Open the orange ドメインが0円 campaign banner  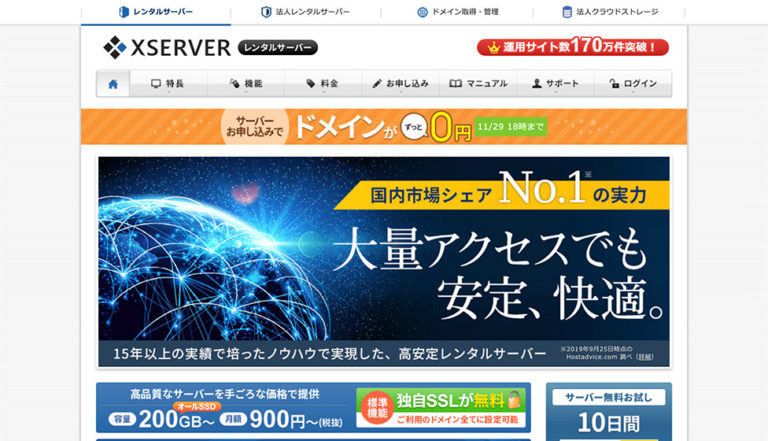pos(384,126)
